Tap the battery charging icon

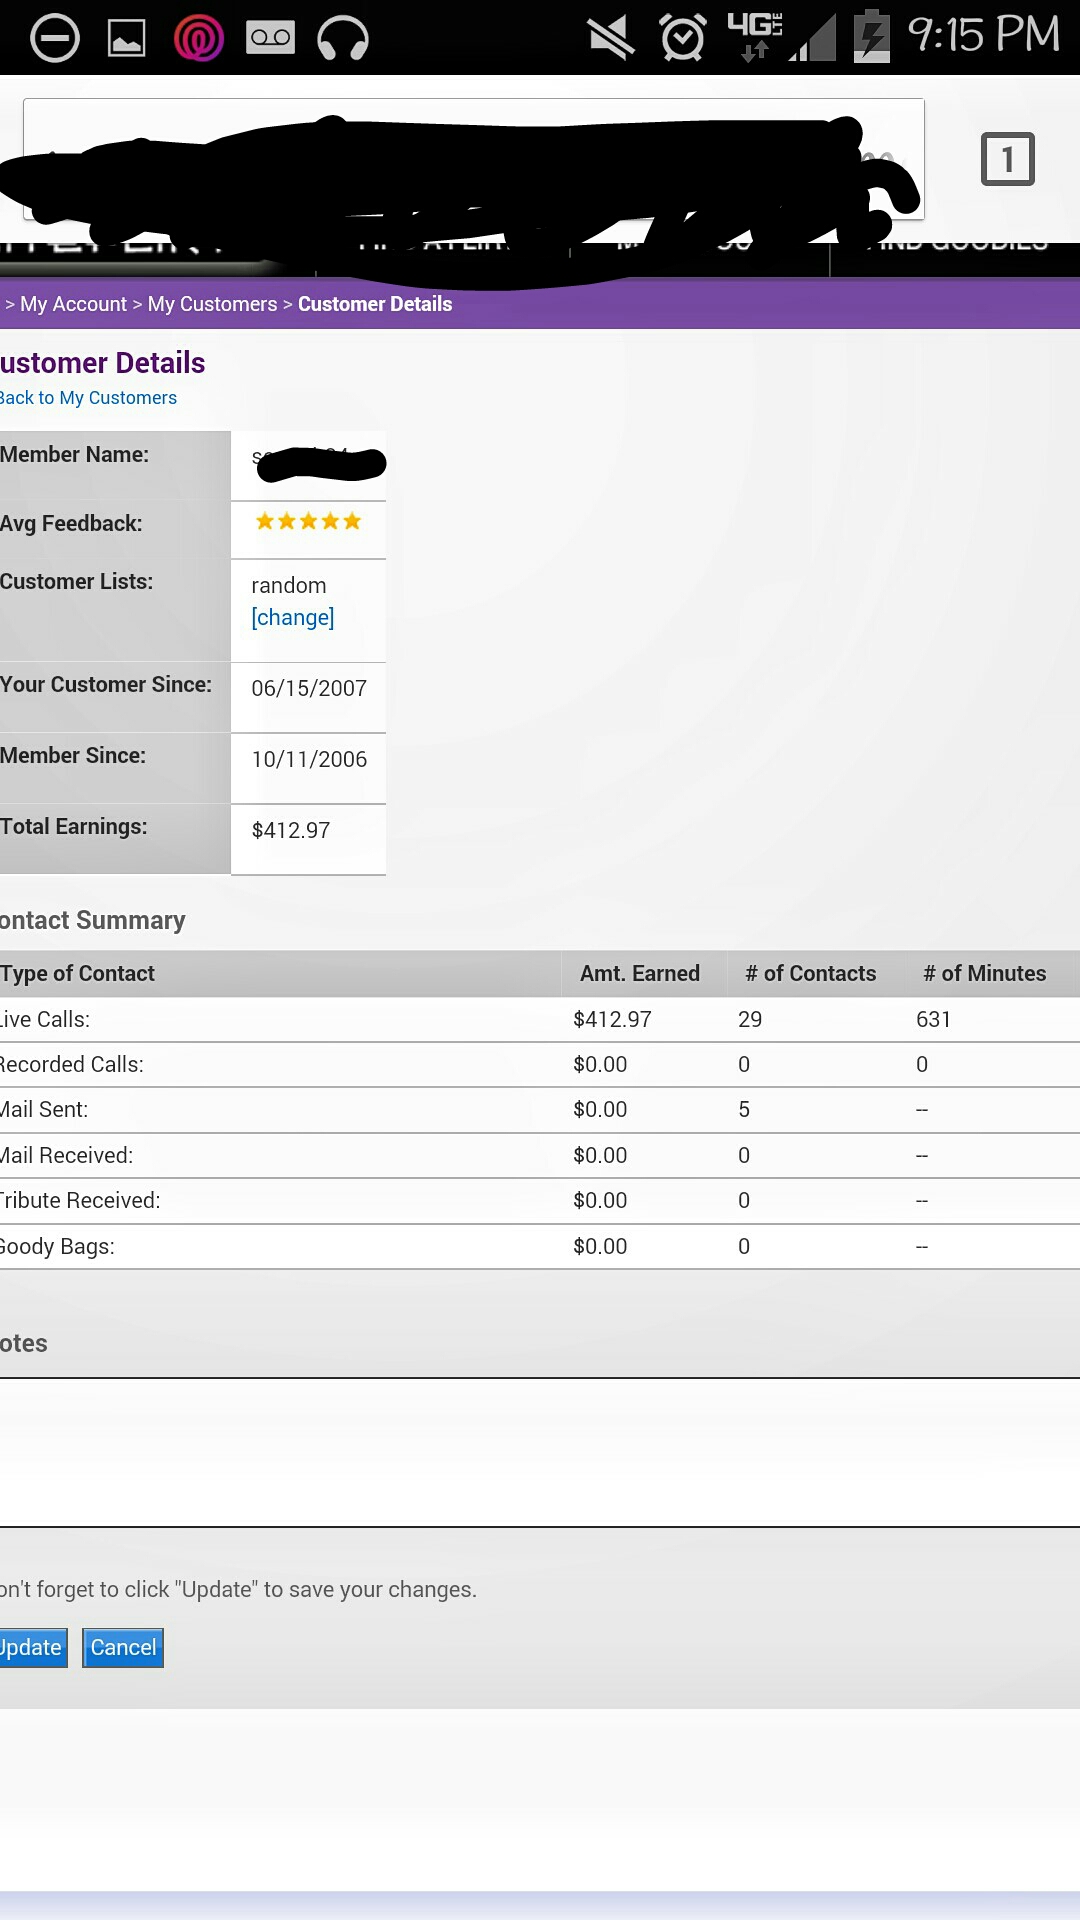(x=871, y=38)
